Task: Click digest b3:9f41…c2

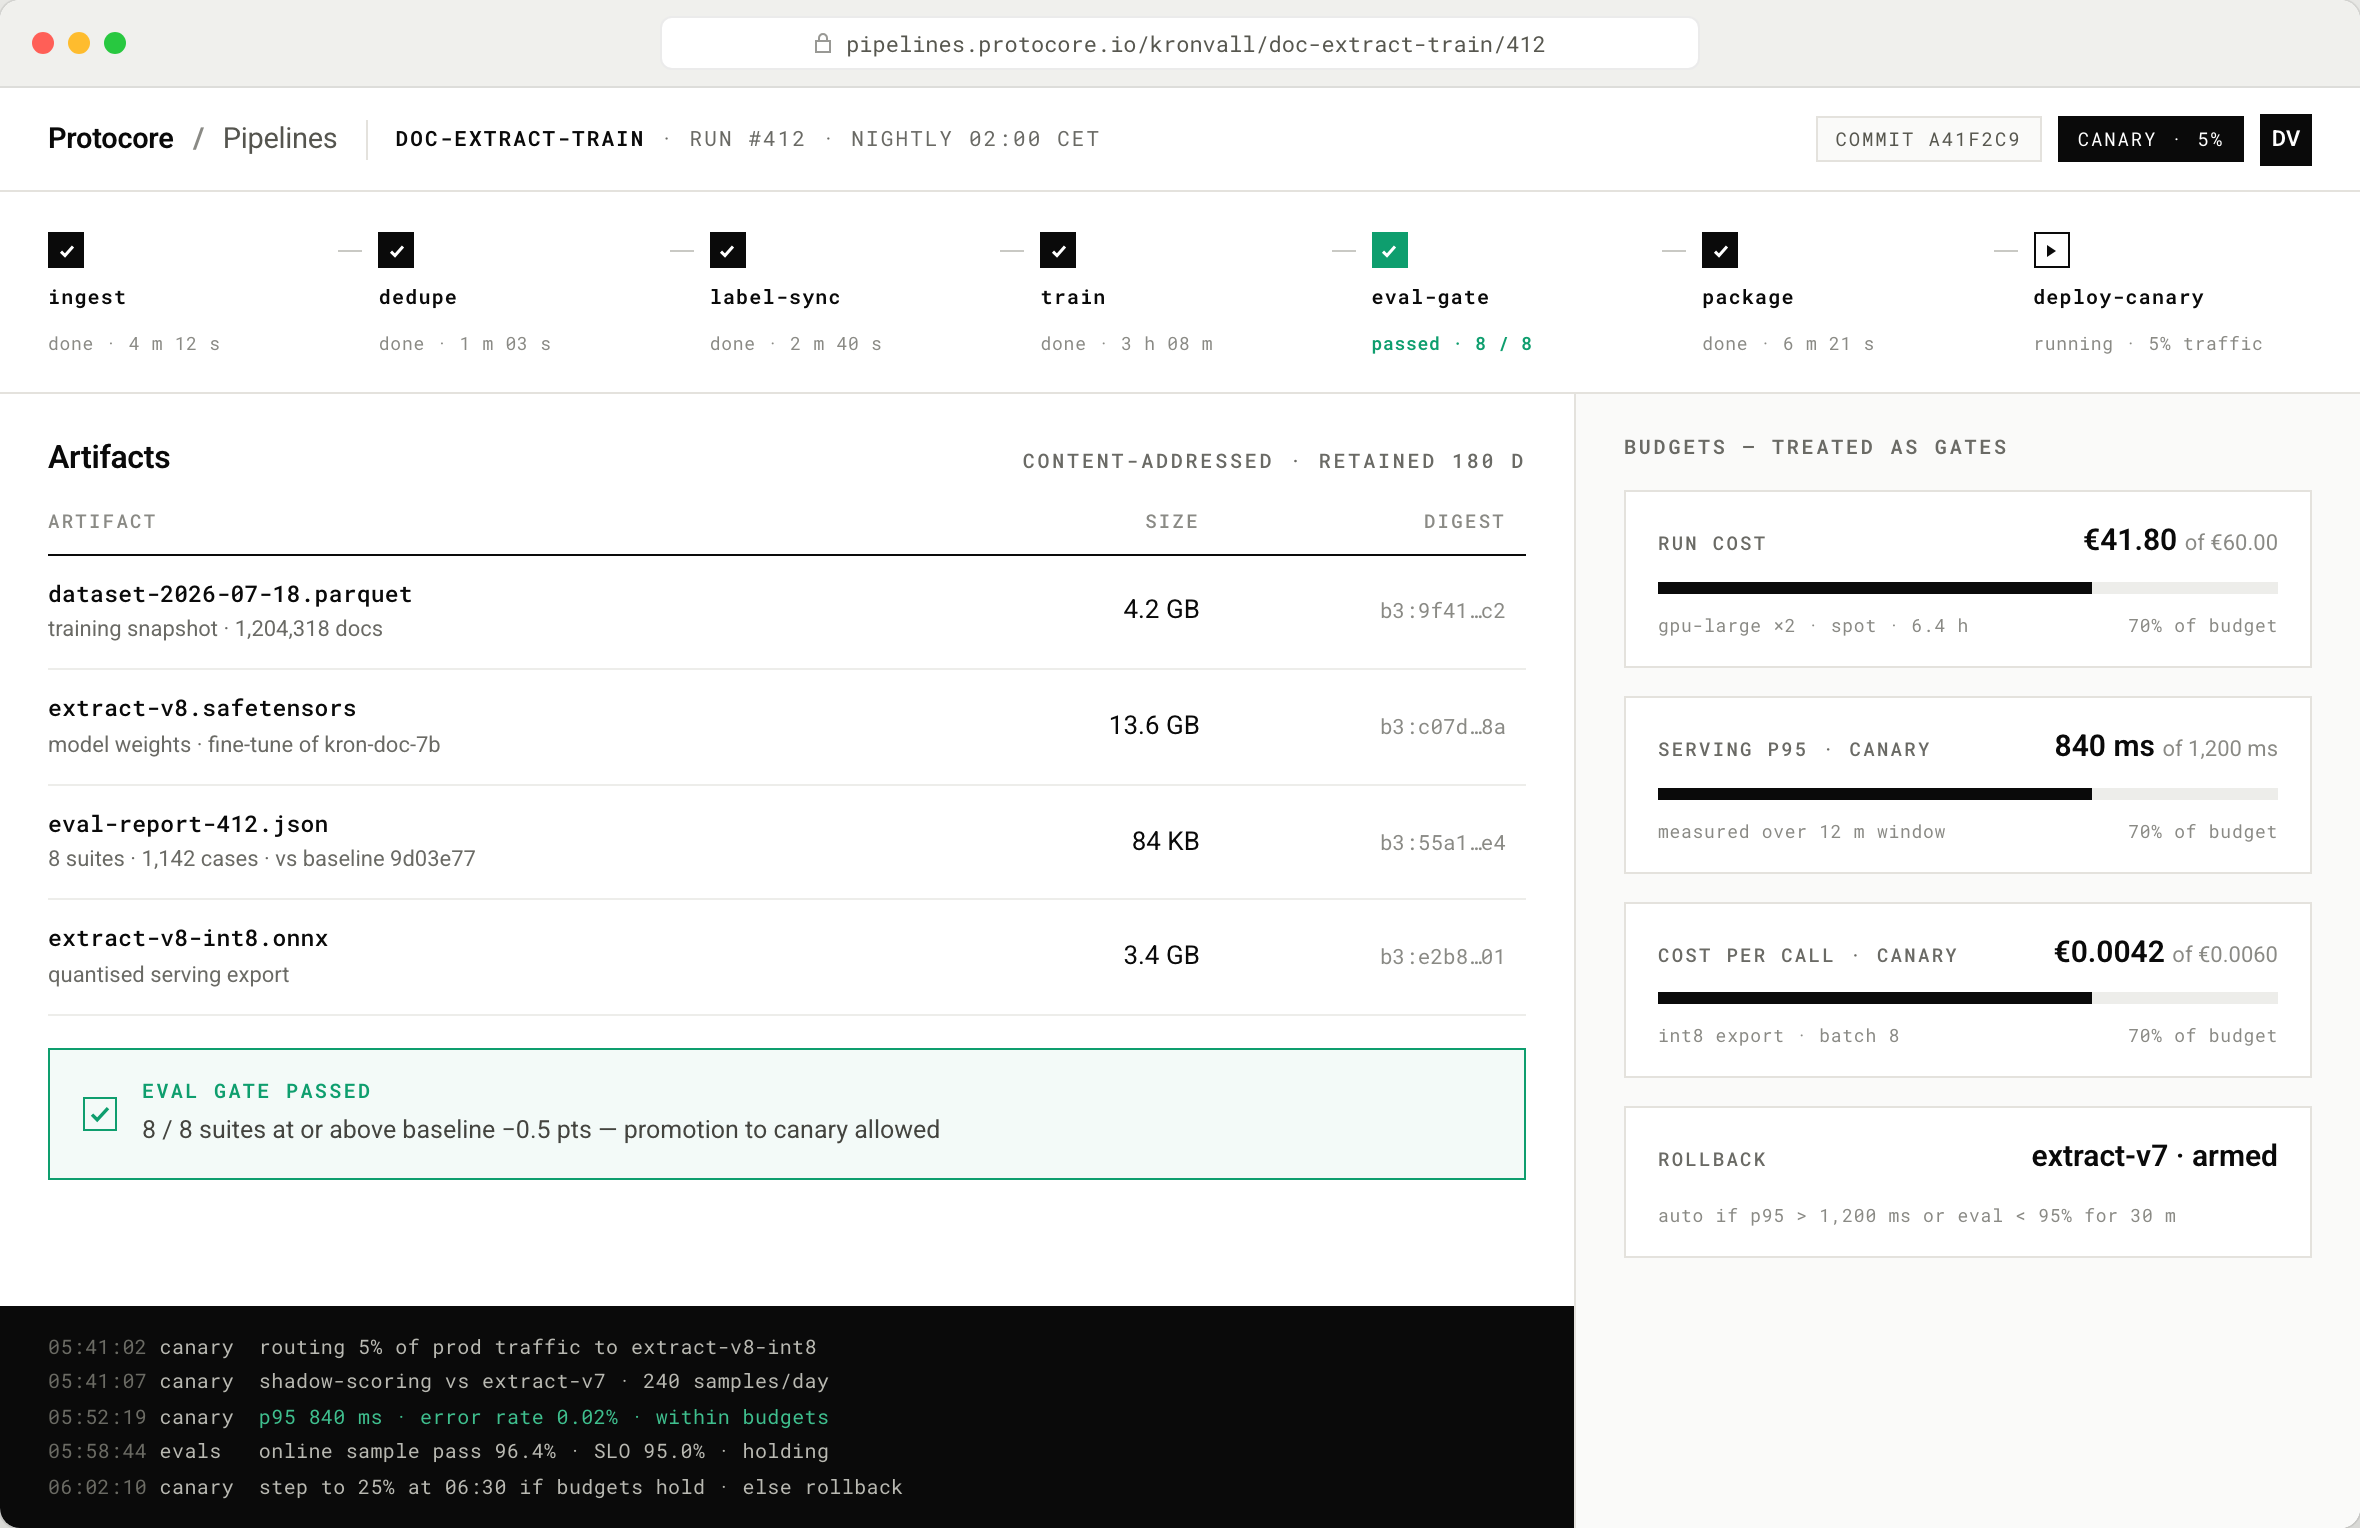Action: (1442, 610)
